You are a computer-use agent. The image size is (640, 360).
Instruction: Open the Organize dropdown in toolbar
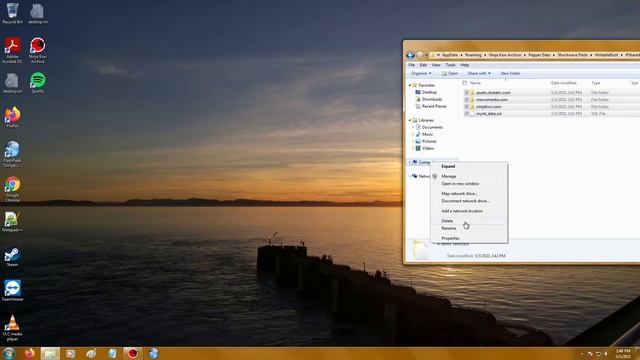click(x=421, y=73)
